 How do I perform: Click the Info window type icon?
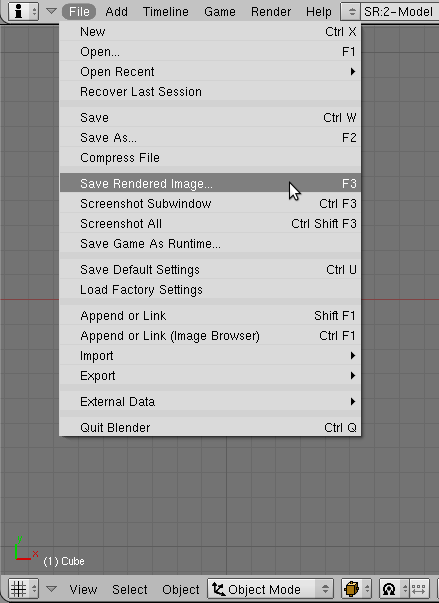(18, 11)
